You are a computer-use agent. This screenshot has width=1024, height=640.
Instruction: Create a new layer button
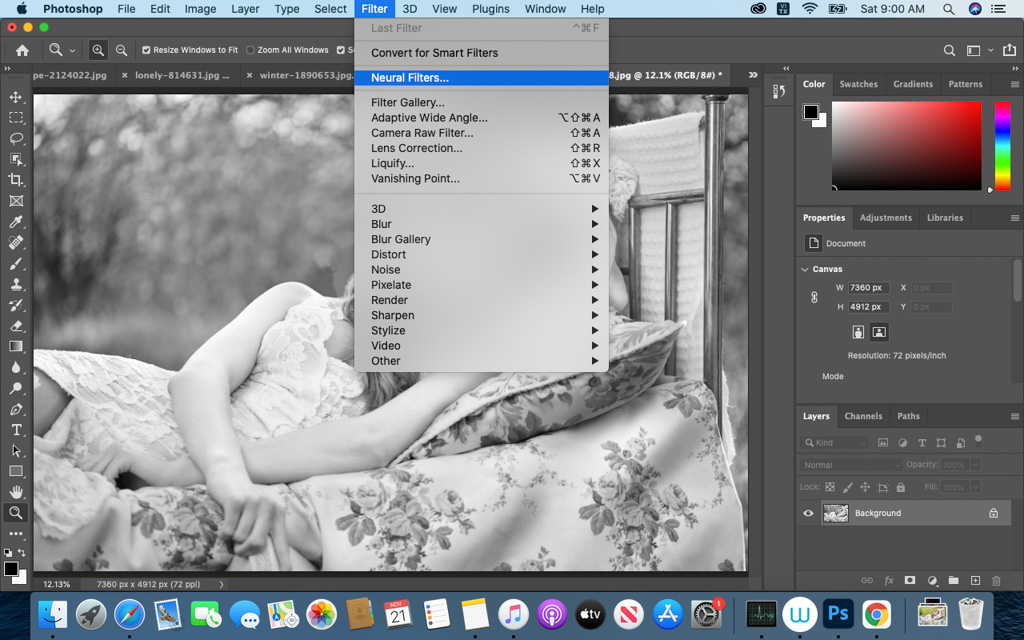[x=975, y=580]
